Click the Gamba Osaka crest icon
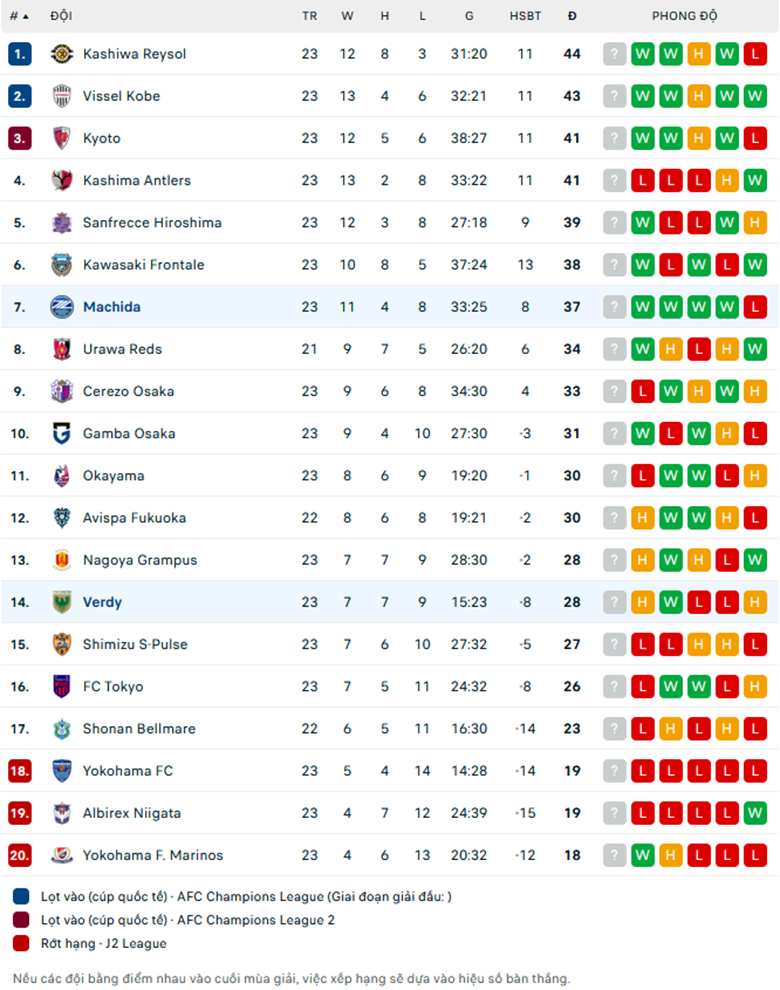This screenshot has height=990, width=780. click(61, 434)
